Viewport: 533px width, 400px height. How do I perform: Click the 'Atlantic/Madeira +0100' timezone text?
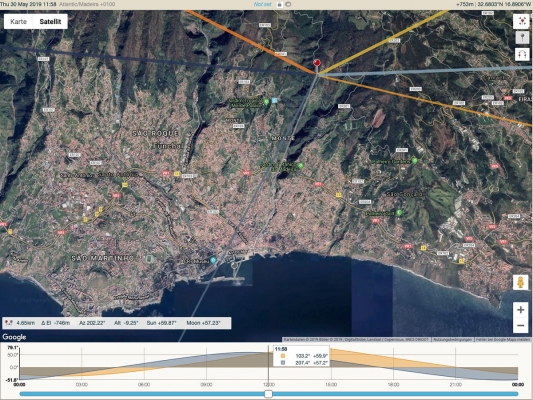click(x=87, y=4)
